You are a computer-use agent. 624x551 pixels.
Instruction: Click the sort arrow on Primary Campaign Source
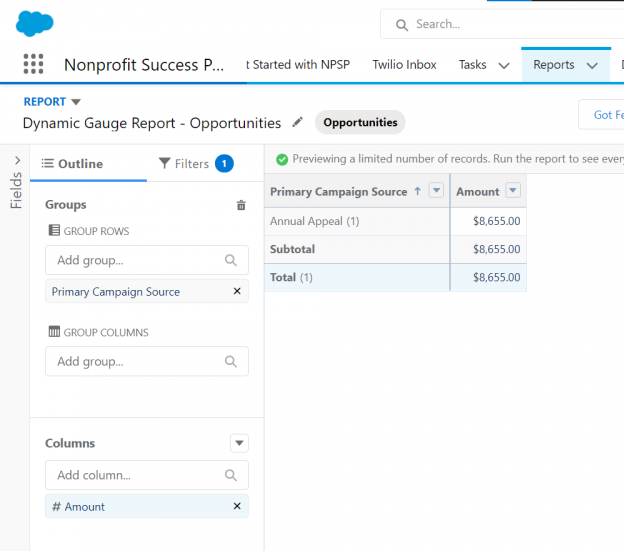[x=417, y=191]
